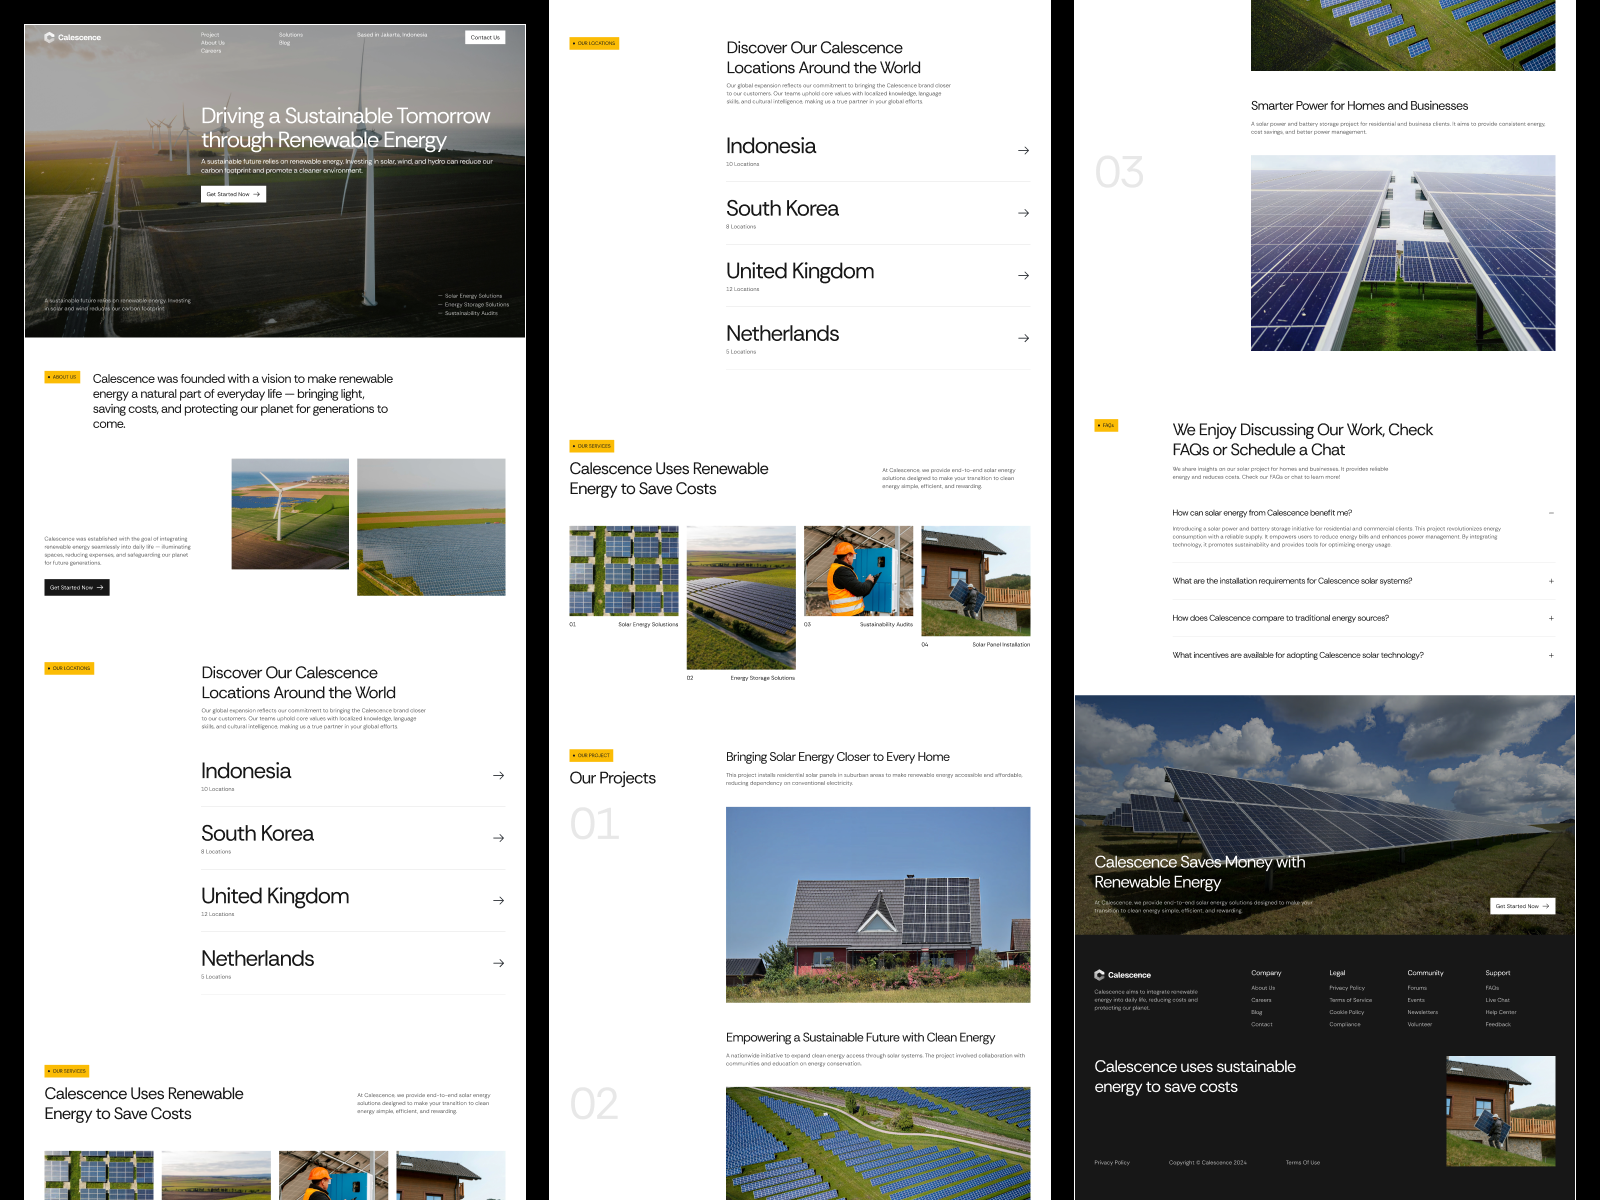This screenshot has height=1200, width=1600.
Task: Click the 'Bringing Solar Energy Closer to Every Home' title
Action: pyautogui.click(x=838, y=757)
